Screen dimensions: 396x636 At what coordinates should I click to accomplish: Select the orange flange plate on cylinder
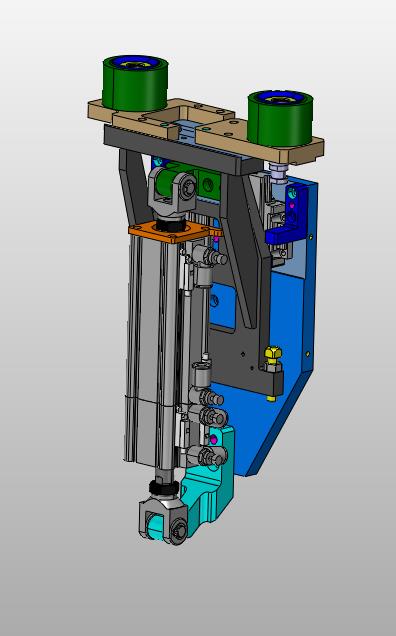[174, 233]
